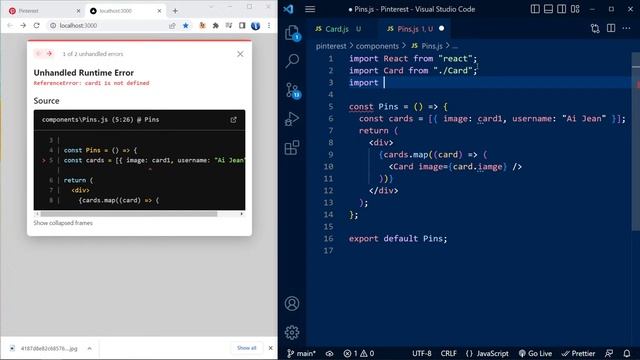Click the editor vertical scrollbar
Screen dimensions: 640x360
(x=636, y=143)
